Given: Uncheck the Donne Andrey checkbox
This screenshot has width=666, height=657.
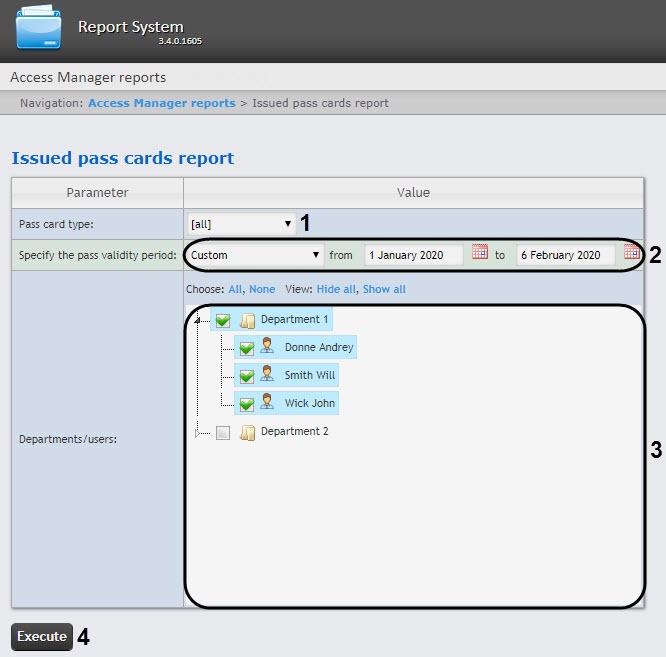Looking at the screenshot, I should point(247,348).
